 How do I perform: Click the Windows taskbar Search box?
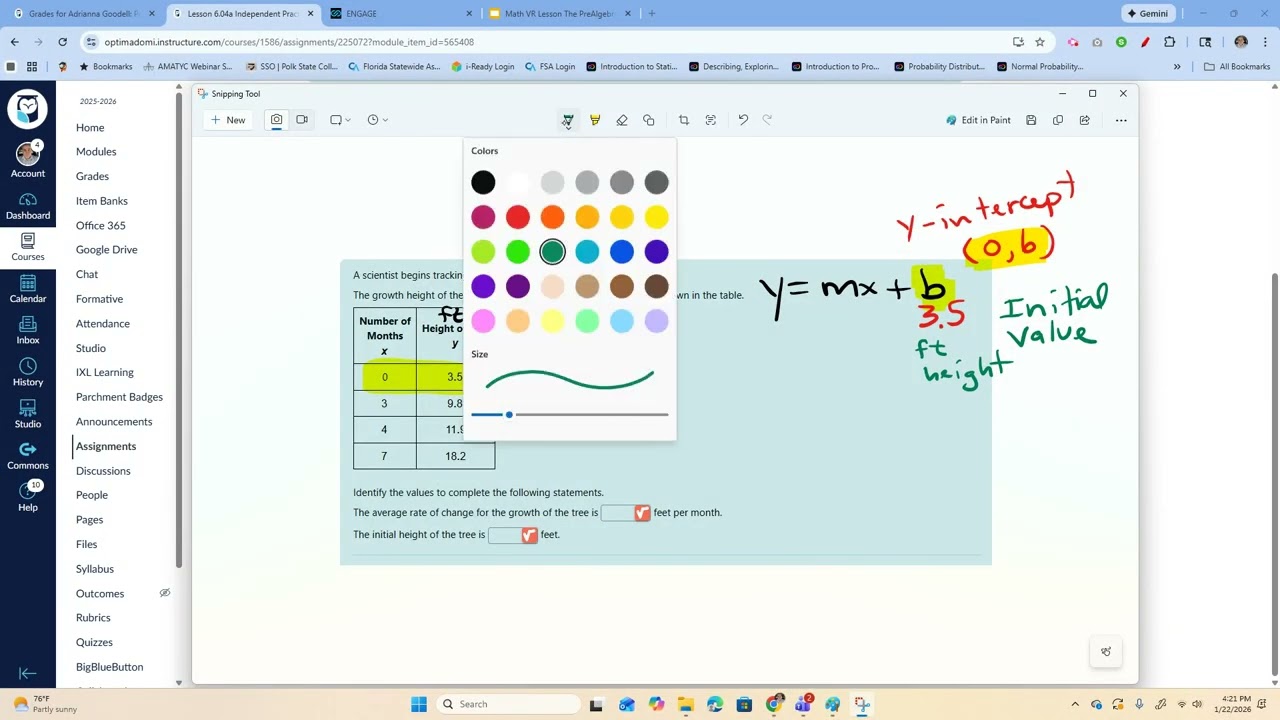click(x=508, y=704)
